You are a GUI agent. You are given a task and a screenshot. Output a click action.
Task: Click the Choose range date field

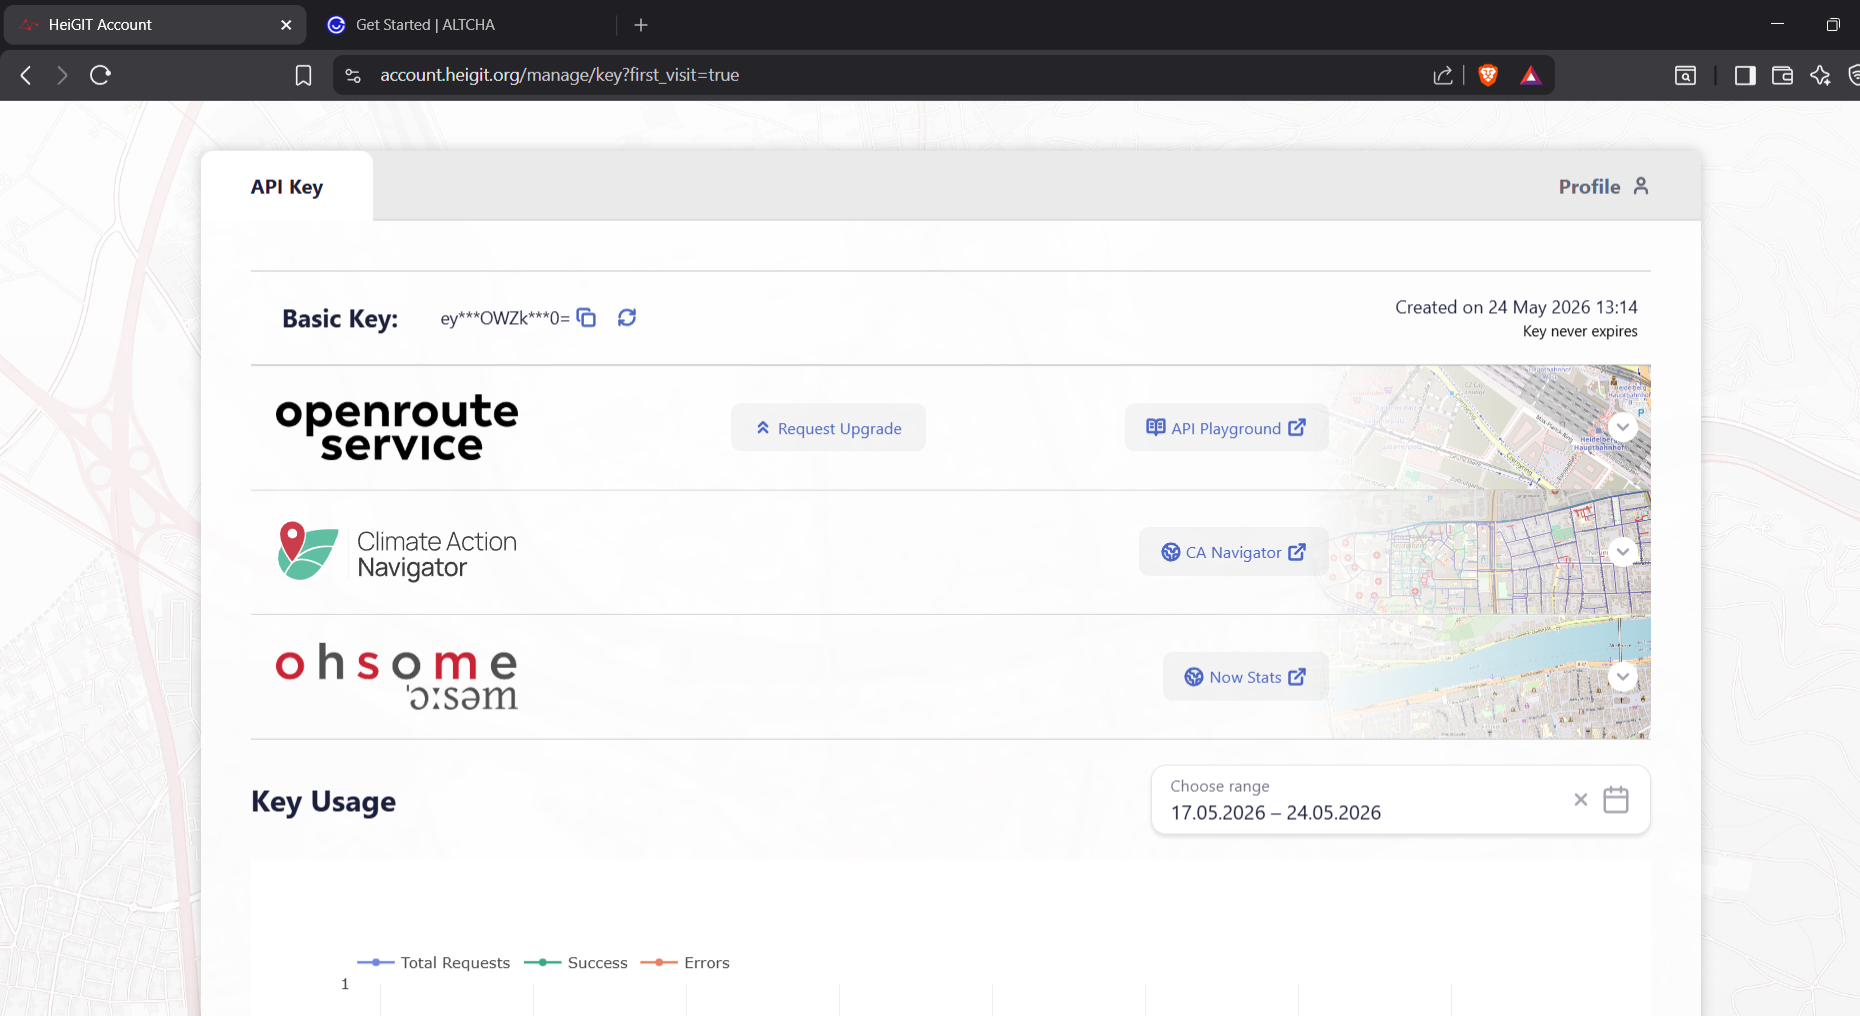coord(1400,800)
